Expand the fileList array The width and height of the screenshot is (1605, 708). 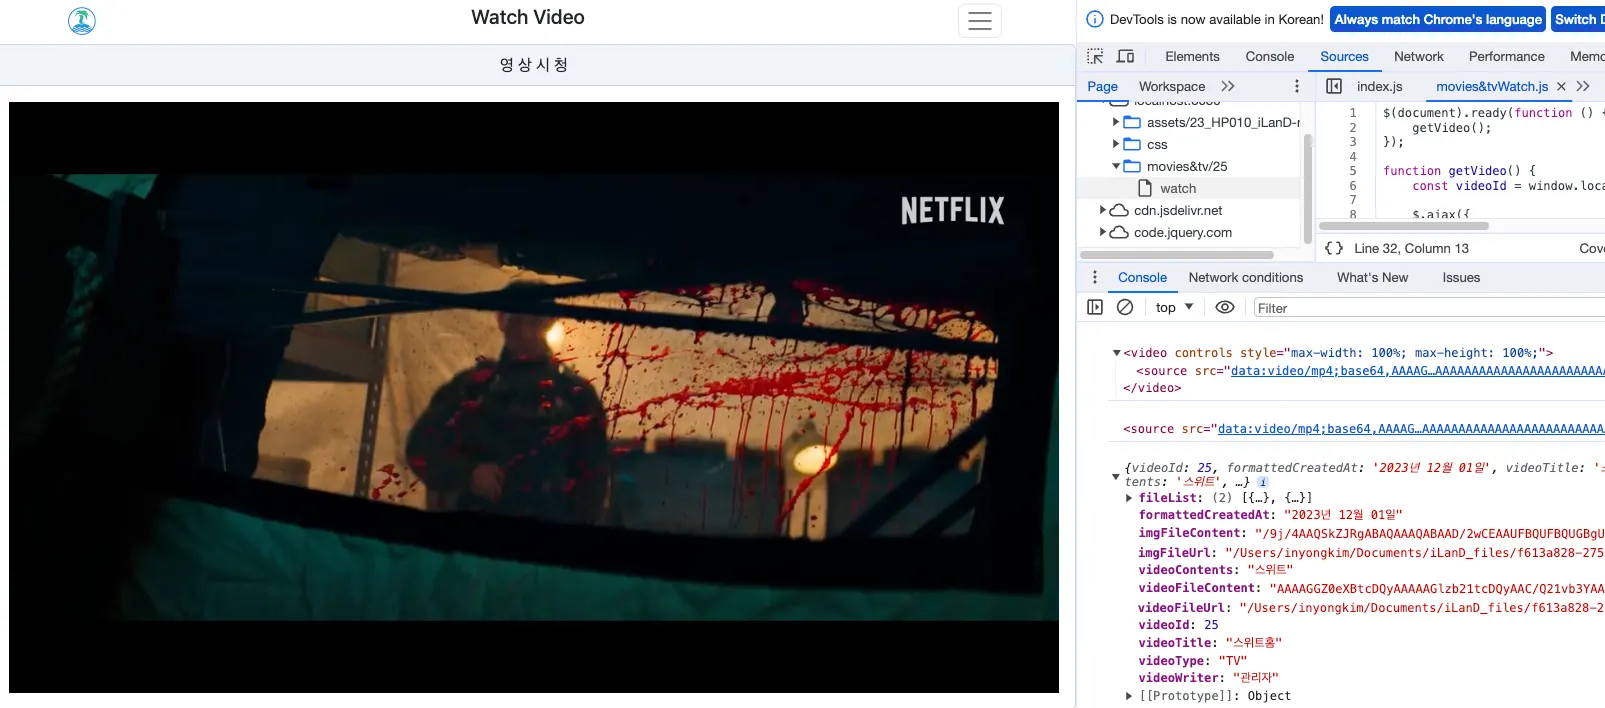pos(1129,498)
